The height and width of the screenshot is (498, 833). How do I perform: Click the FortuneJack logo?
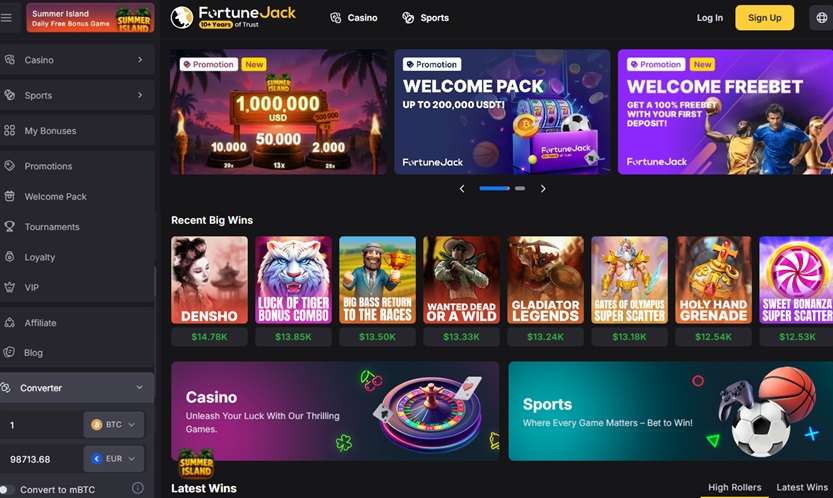(233, 18)
